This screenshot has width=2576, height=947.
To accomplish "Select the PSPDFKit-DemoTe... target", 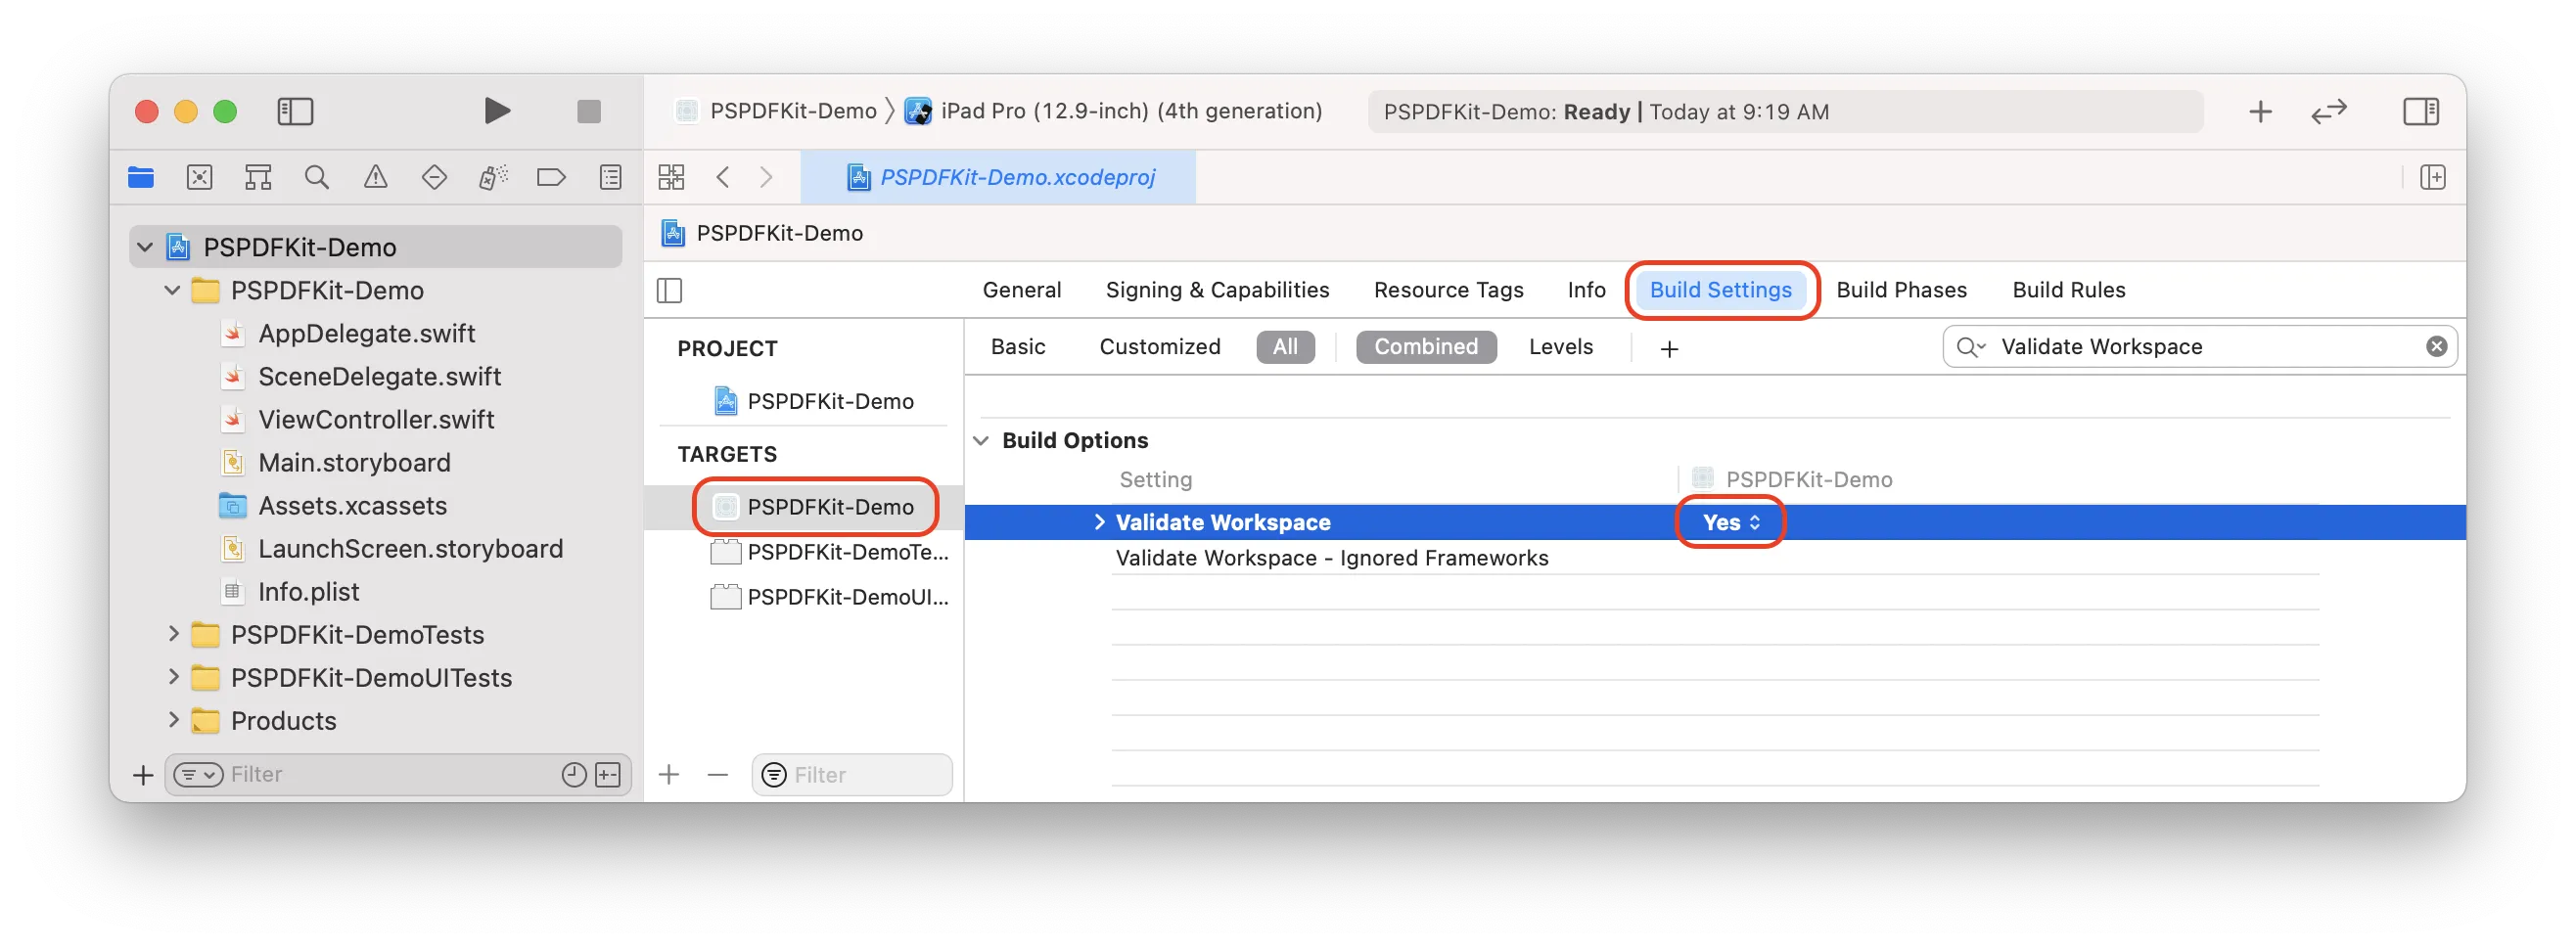I will click(x=829, y=552).
